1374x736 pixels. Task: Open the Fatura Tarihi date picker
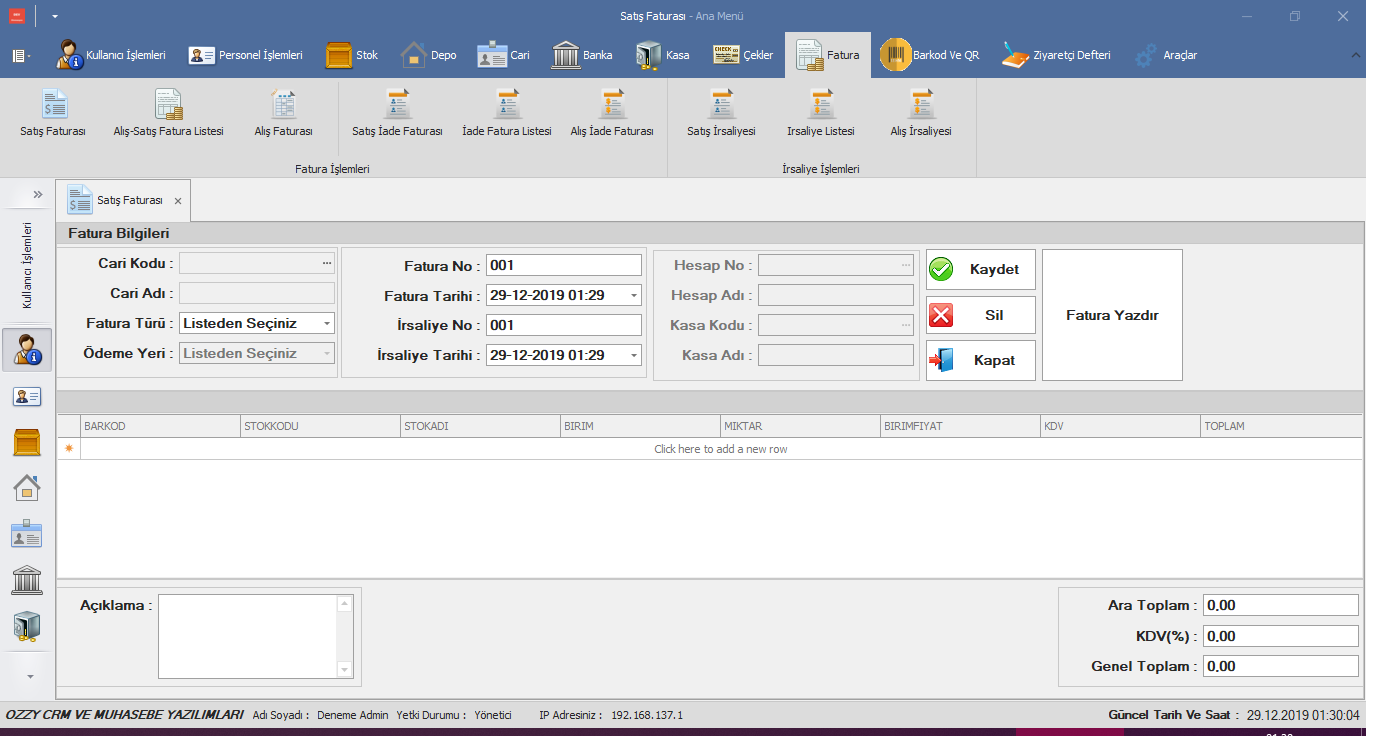(633, 296)
